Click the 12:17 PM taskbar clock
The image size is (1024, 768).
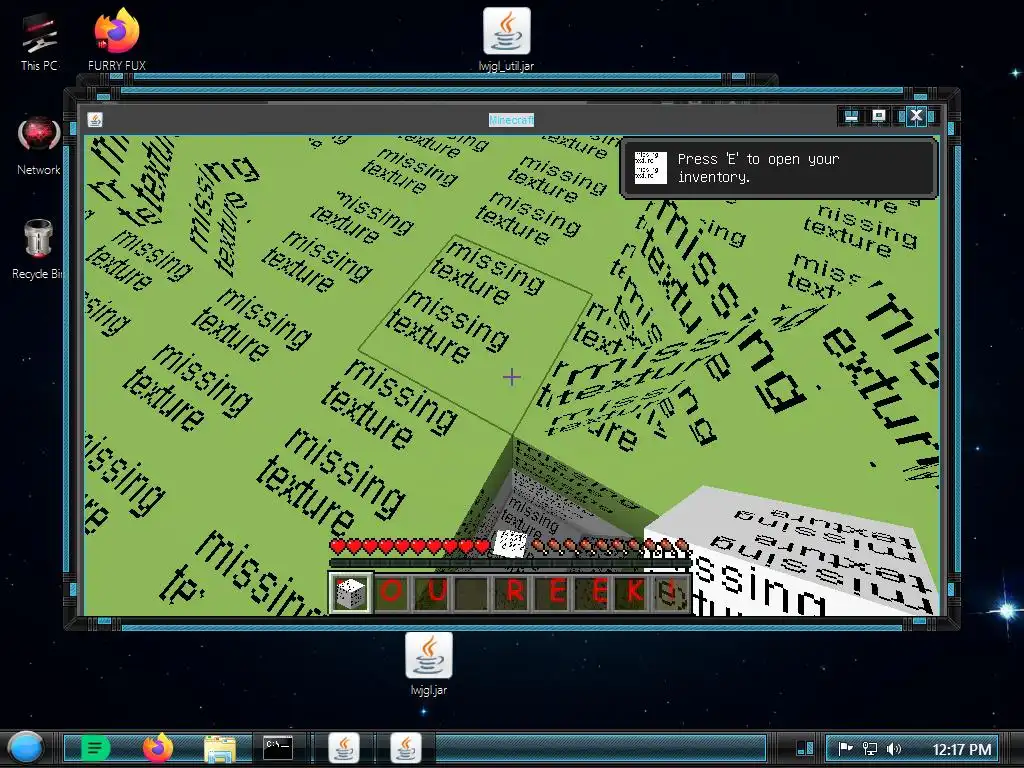[962, 749]
